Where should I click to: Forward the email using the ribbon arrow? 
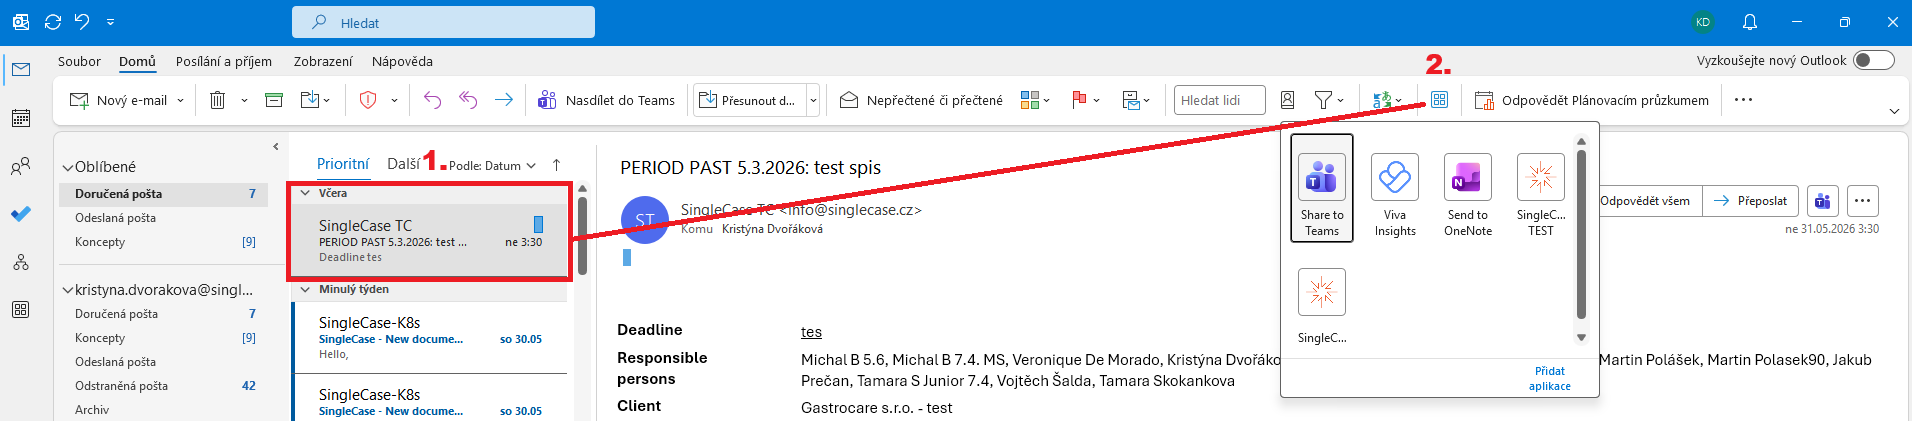pos(503,100)
